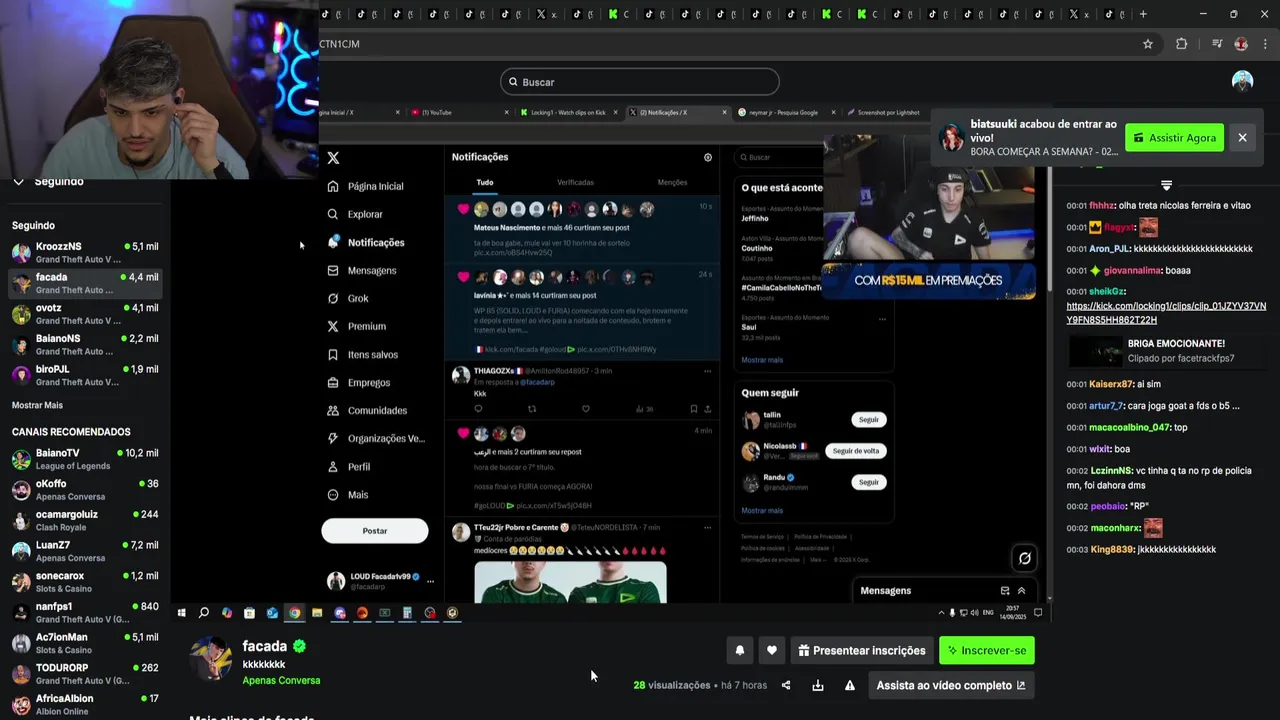Click chat username fhhhz
Image resolution: width=1280 pixels, height=720 pixels.
click(x=1101, y=205)
